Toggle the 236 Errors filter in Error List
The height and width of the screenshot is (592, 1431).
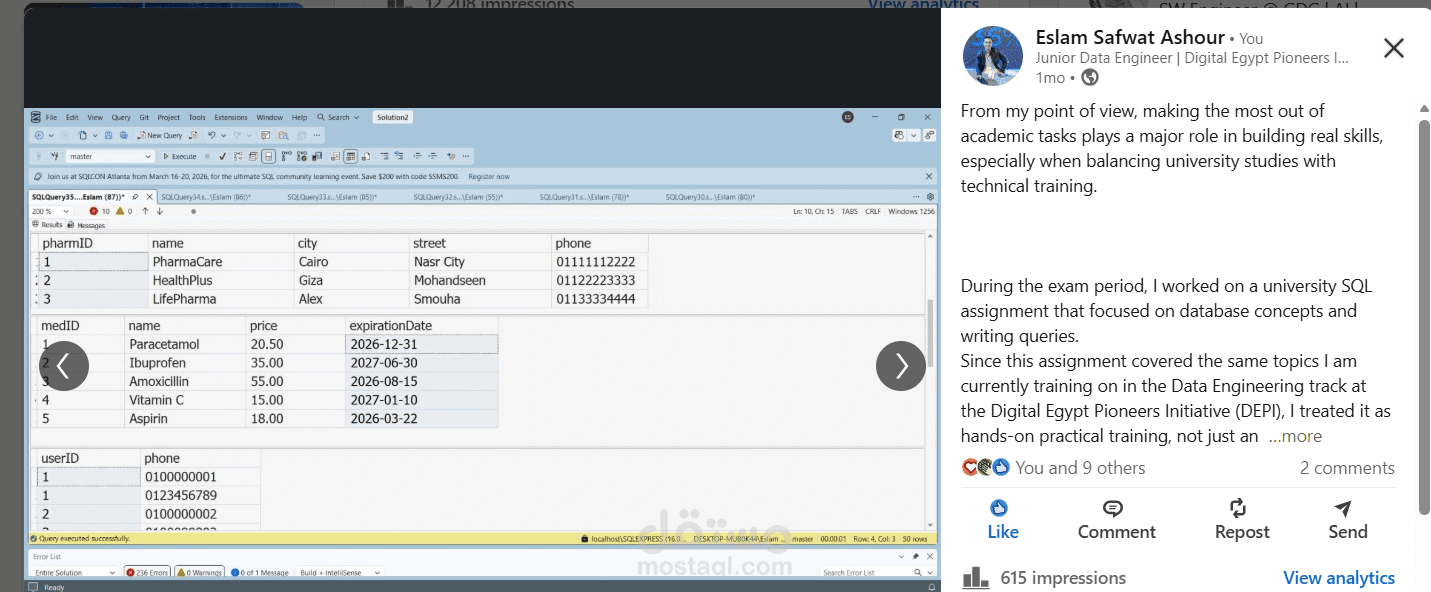pyautogui.click(x=147, y=572)
